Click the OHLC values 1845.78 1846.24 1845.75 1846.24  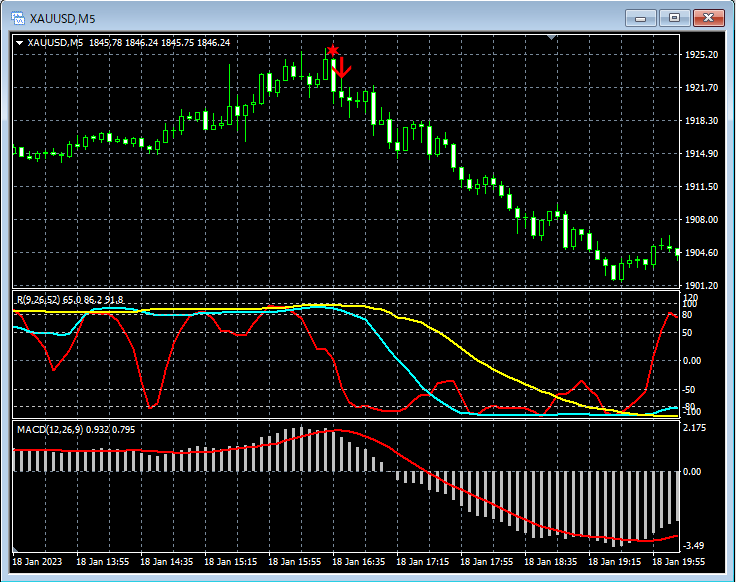159,43
